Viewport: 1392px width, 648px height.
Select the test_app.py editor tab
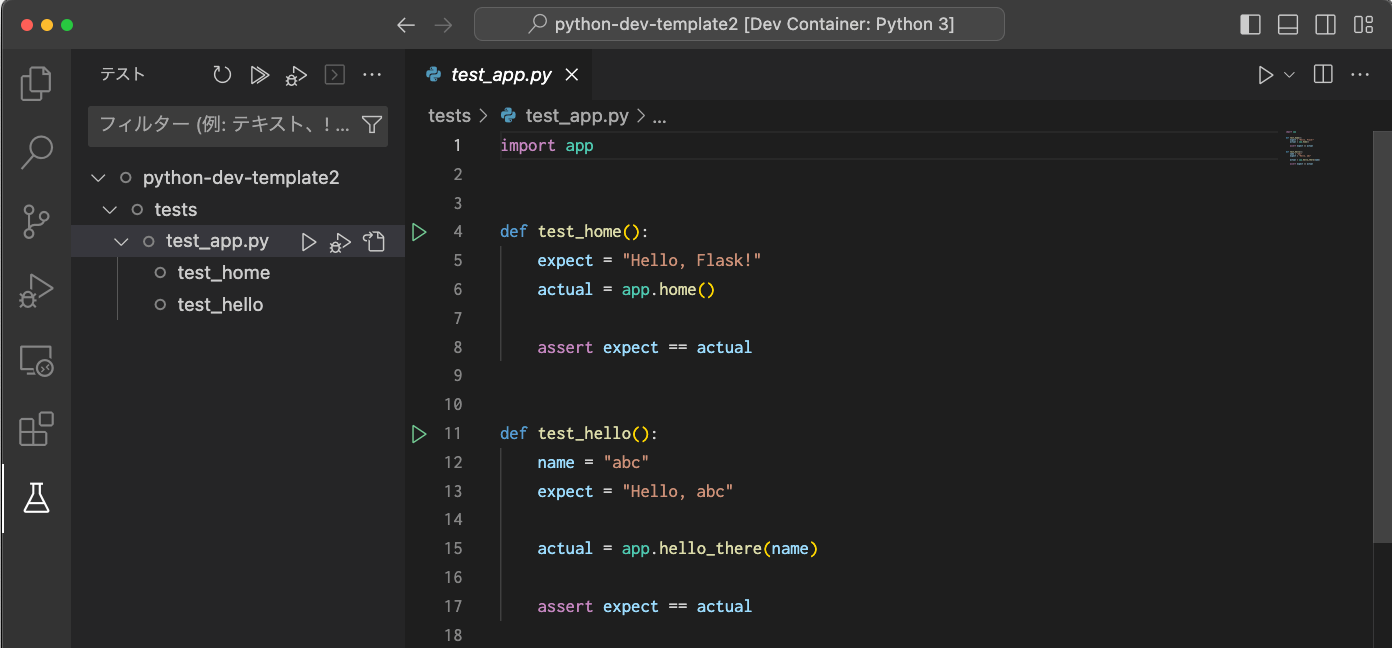[500, 75]
